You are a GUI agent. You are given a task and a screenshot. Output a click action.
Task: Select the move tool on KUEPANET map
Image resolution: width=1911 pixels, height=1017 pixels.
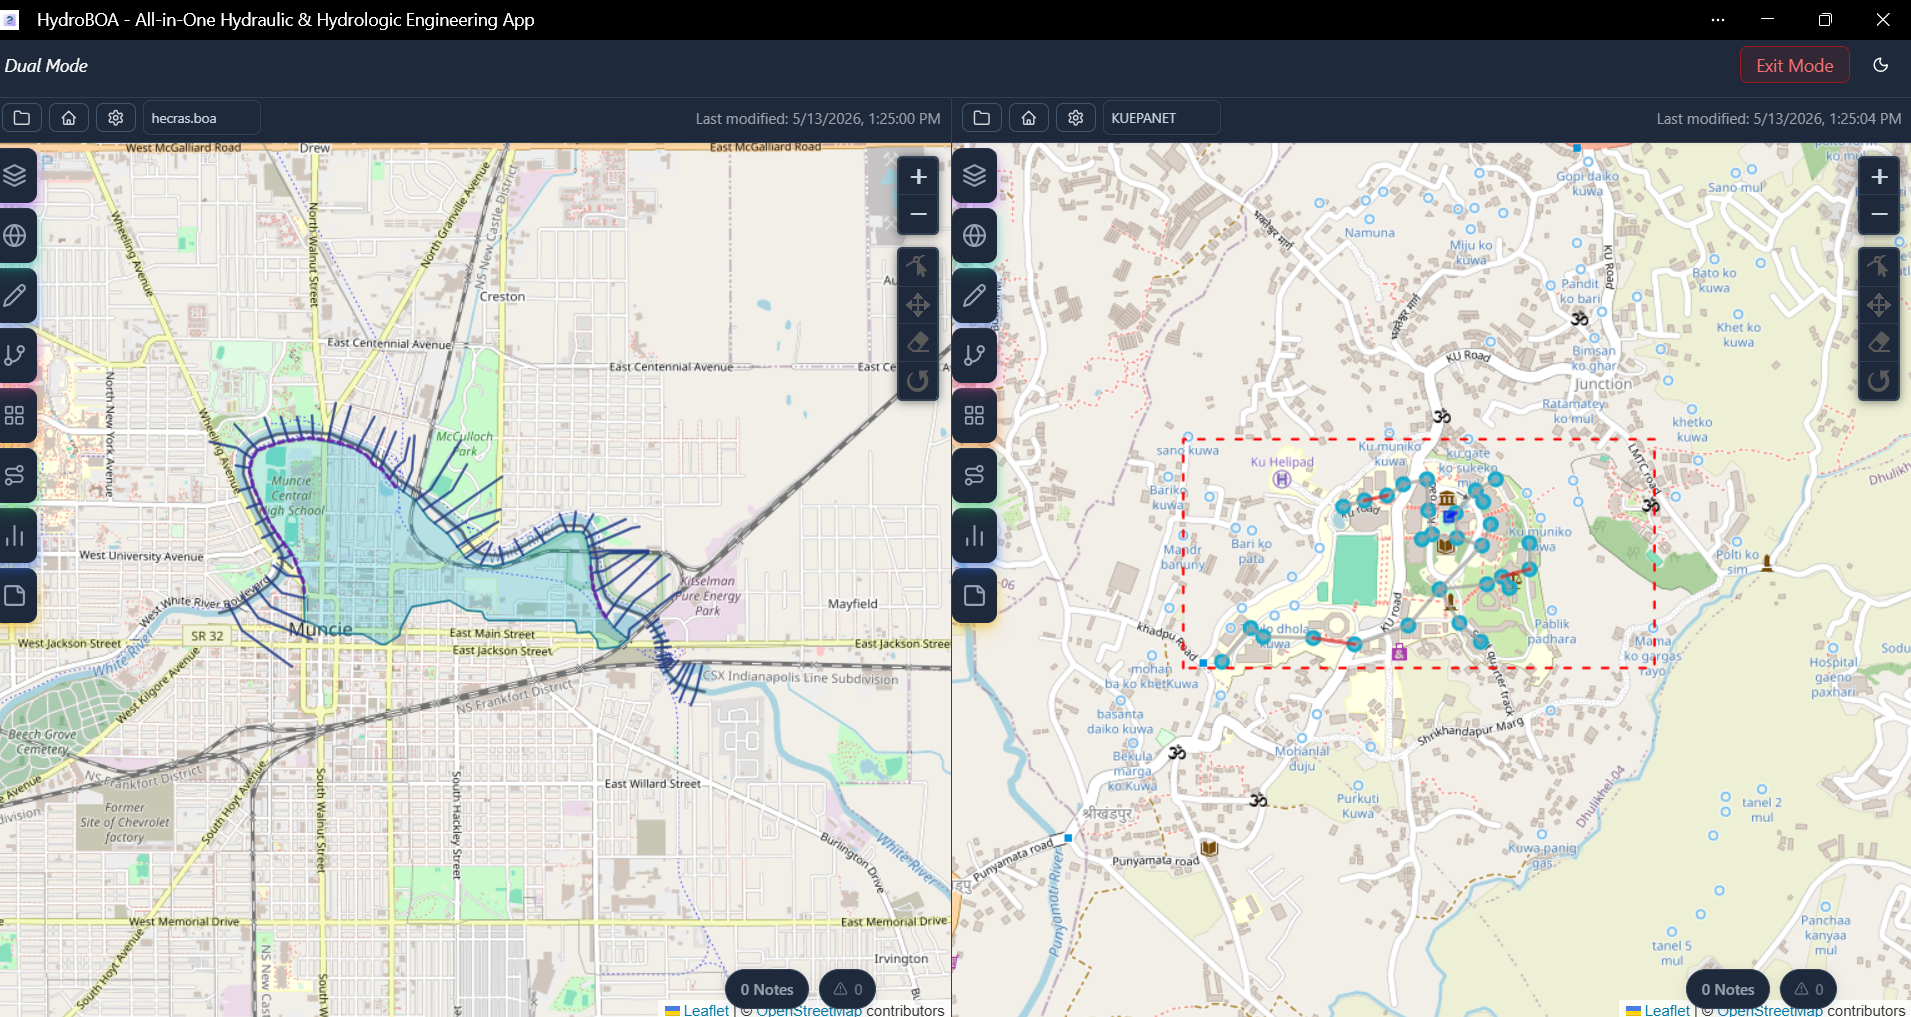coord(1879,305)
